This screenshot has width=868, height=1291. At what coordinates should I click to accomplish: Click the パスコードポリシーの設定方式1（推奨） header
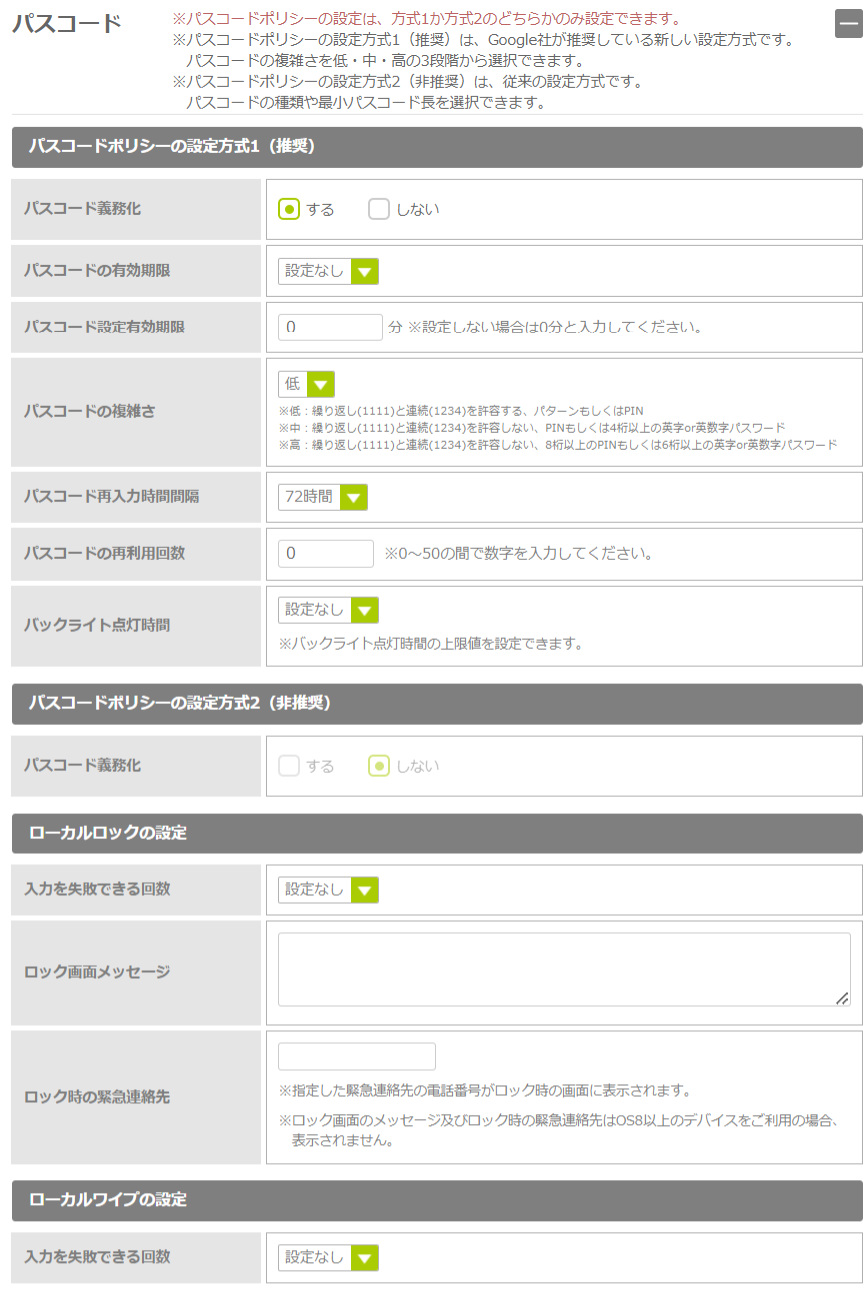(436, 147)
